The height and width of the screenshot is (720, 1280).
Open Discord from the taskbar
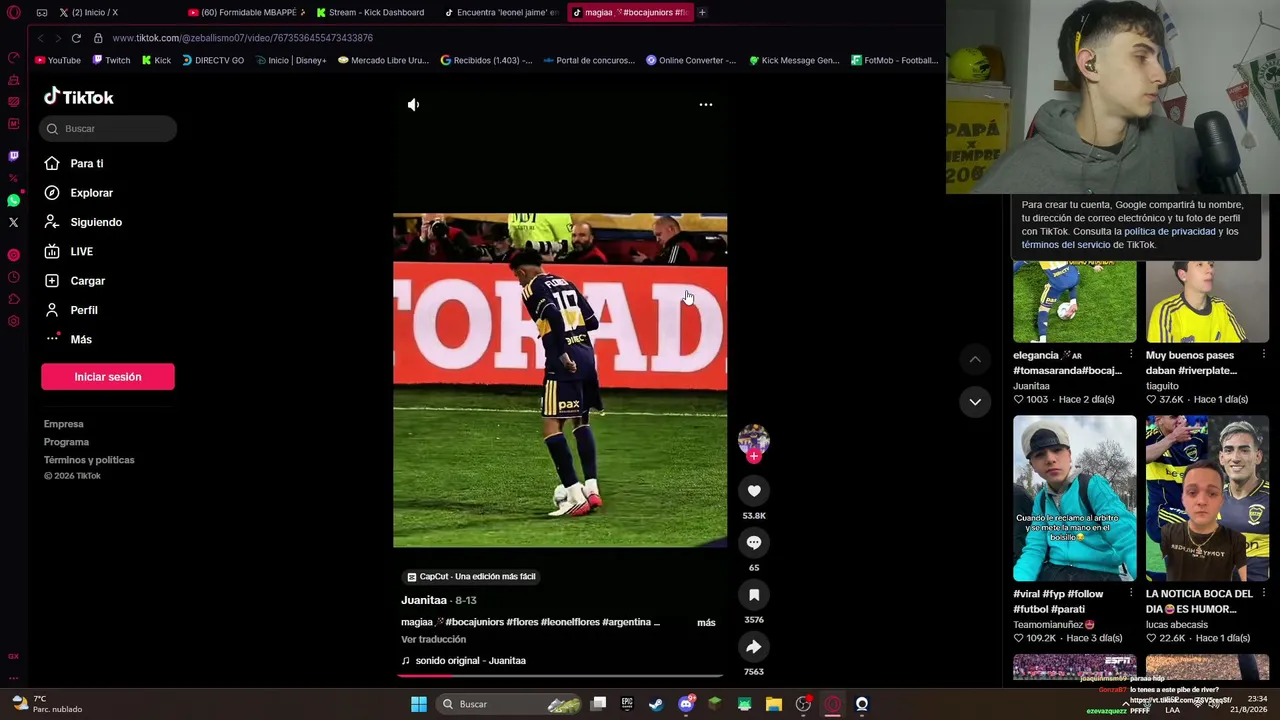coord(685,704)
